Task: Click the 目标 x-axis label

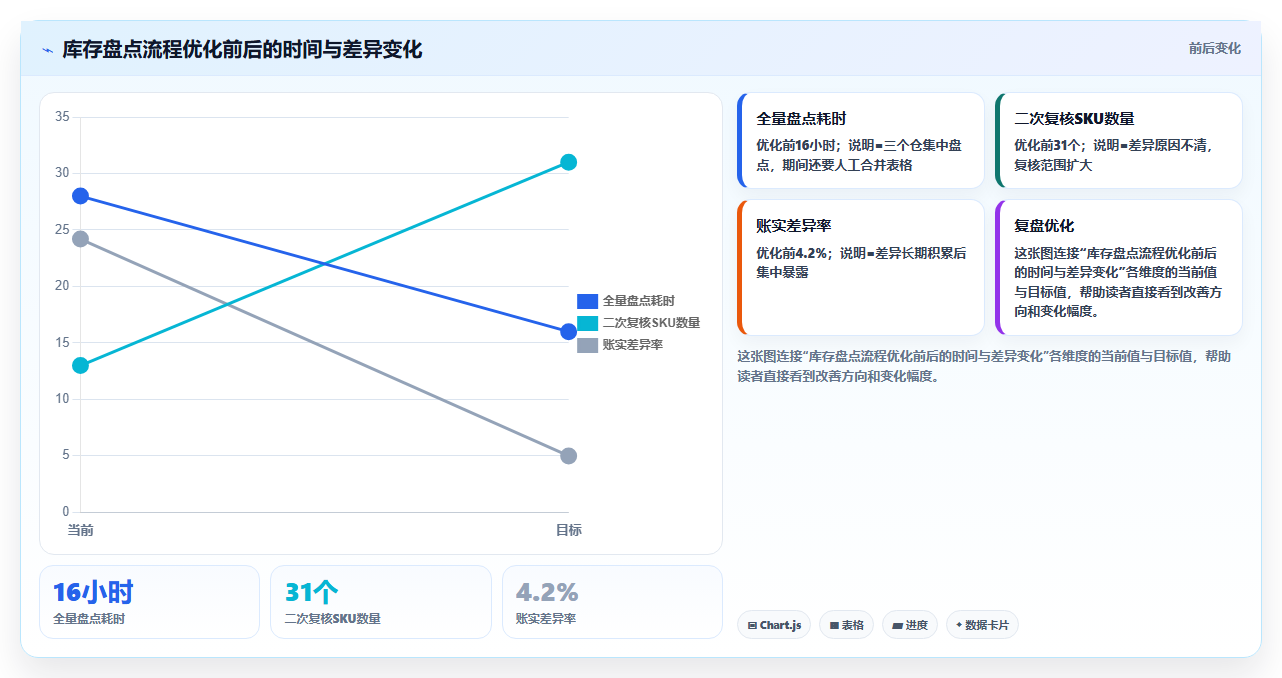Action: 569,530
